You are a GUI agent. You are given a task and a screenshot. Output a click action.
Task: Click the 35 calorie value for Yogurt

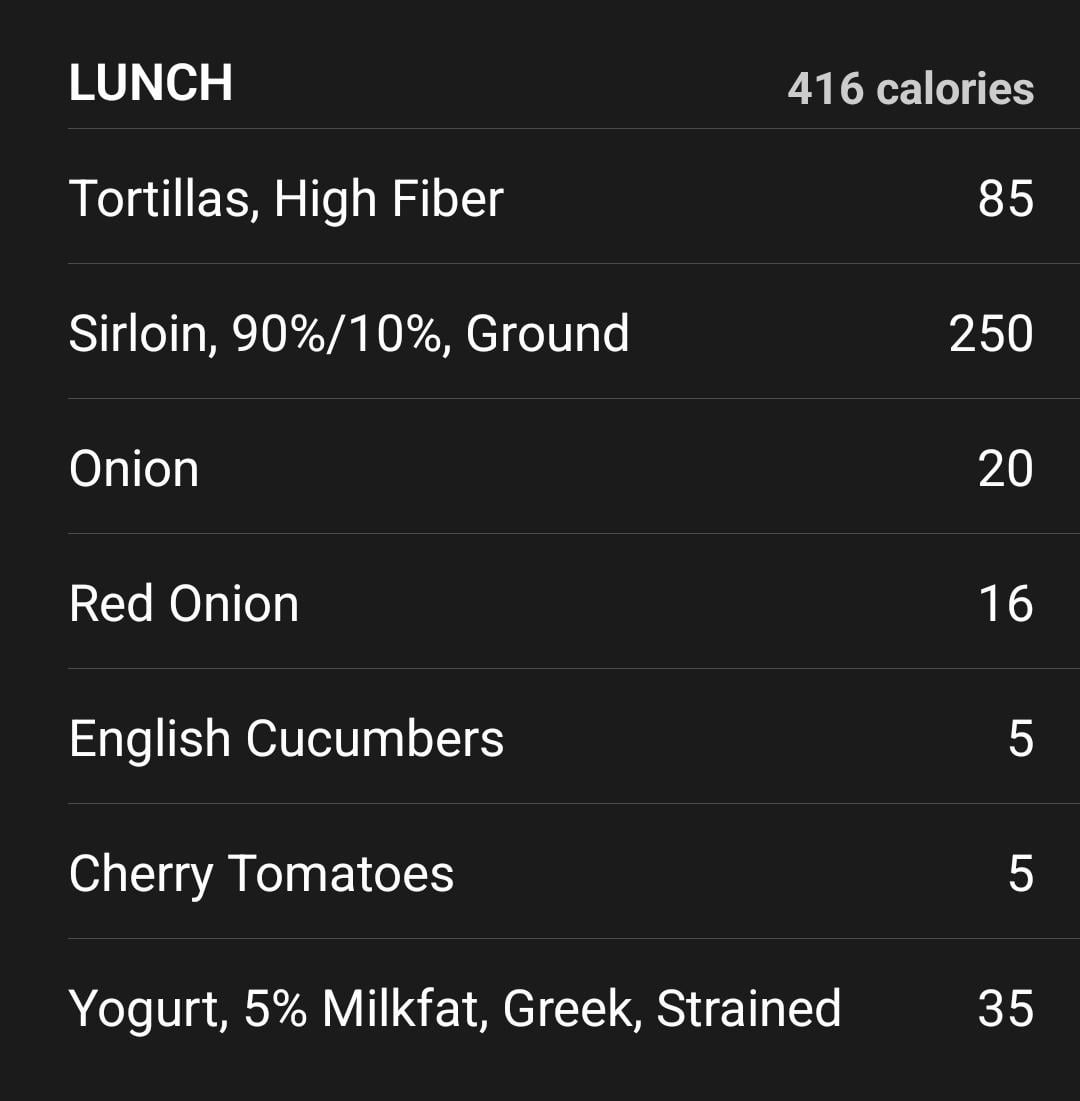pos(1005,1008)
